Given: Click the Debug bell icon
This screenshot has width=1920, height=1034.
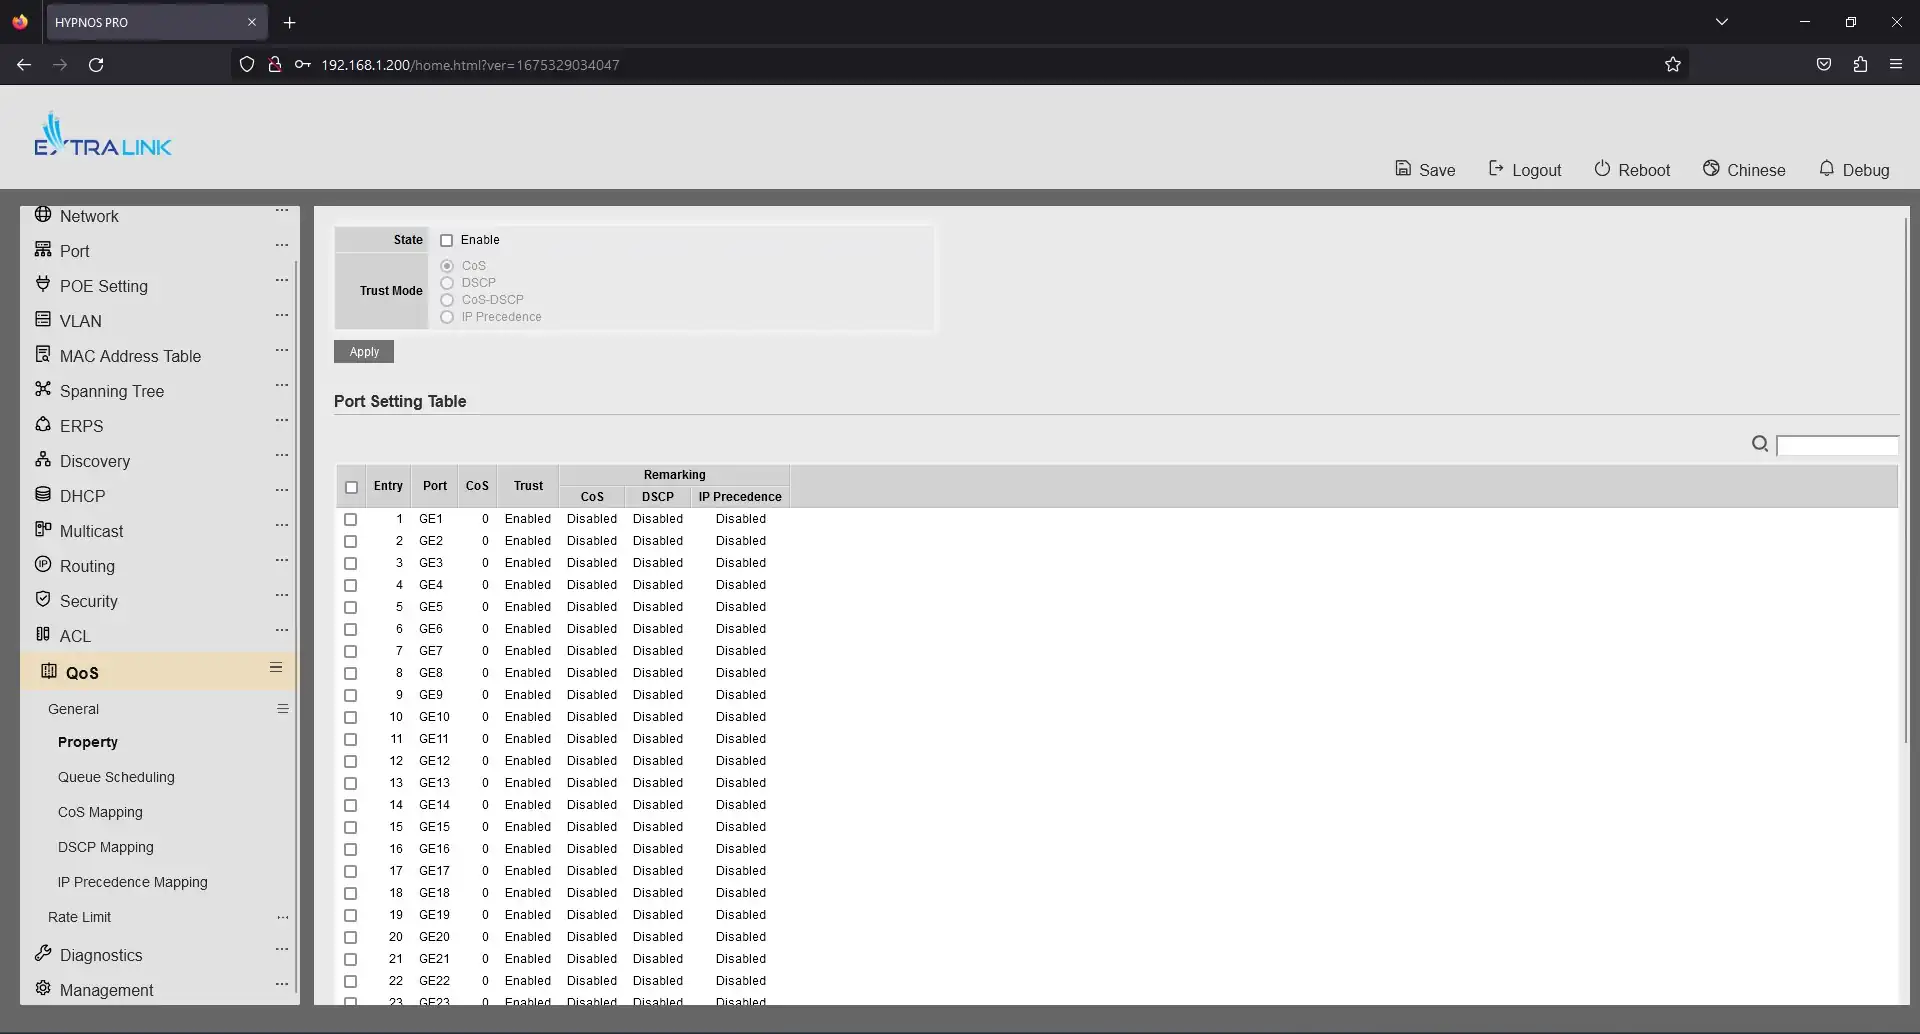Looking at the screenshot, I should pyautogui.click(x=1826, y=169).
